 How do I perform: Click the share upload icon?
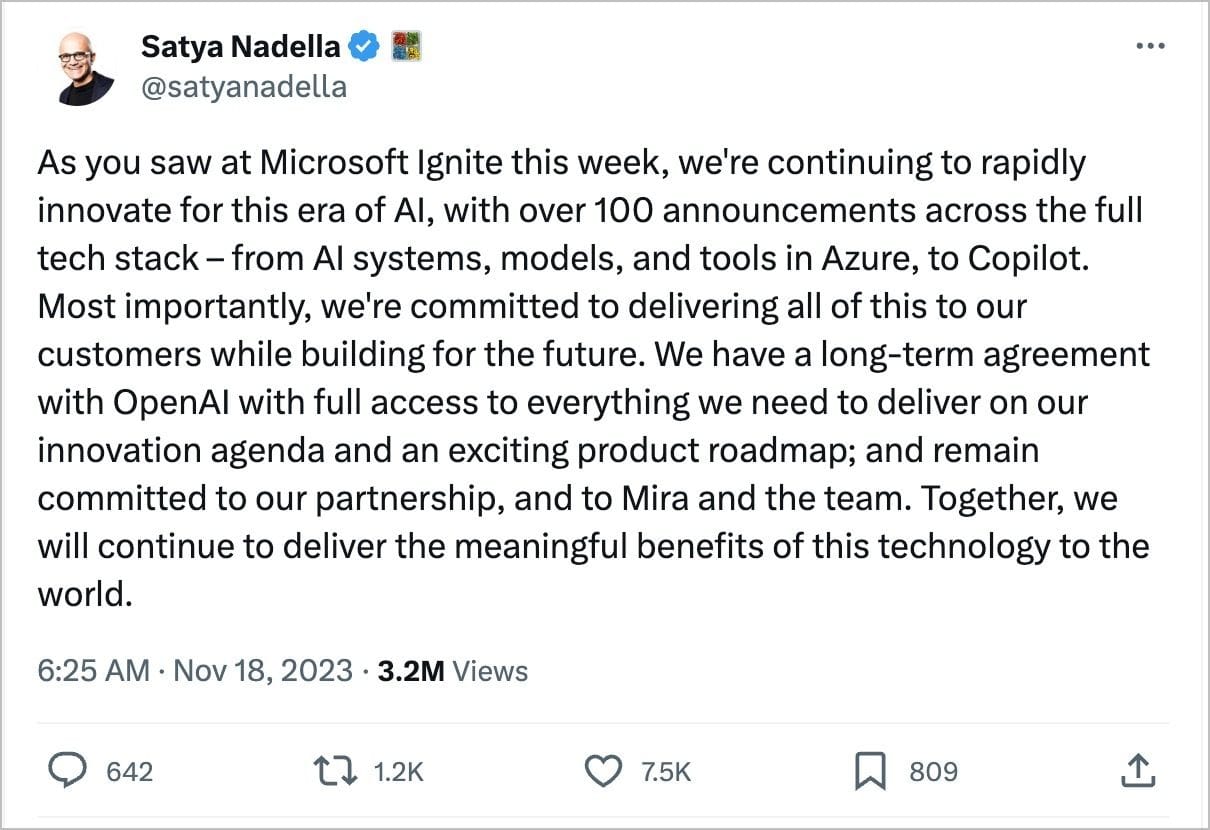(x=1137, y=771)
